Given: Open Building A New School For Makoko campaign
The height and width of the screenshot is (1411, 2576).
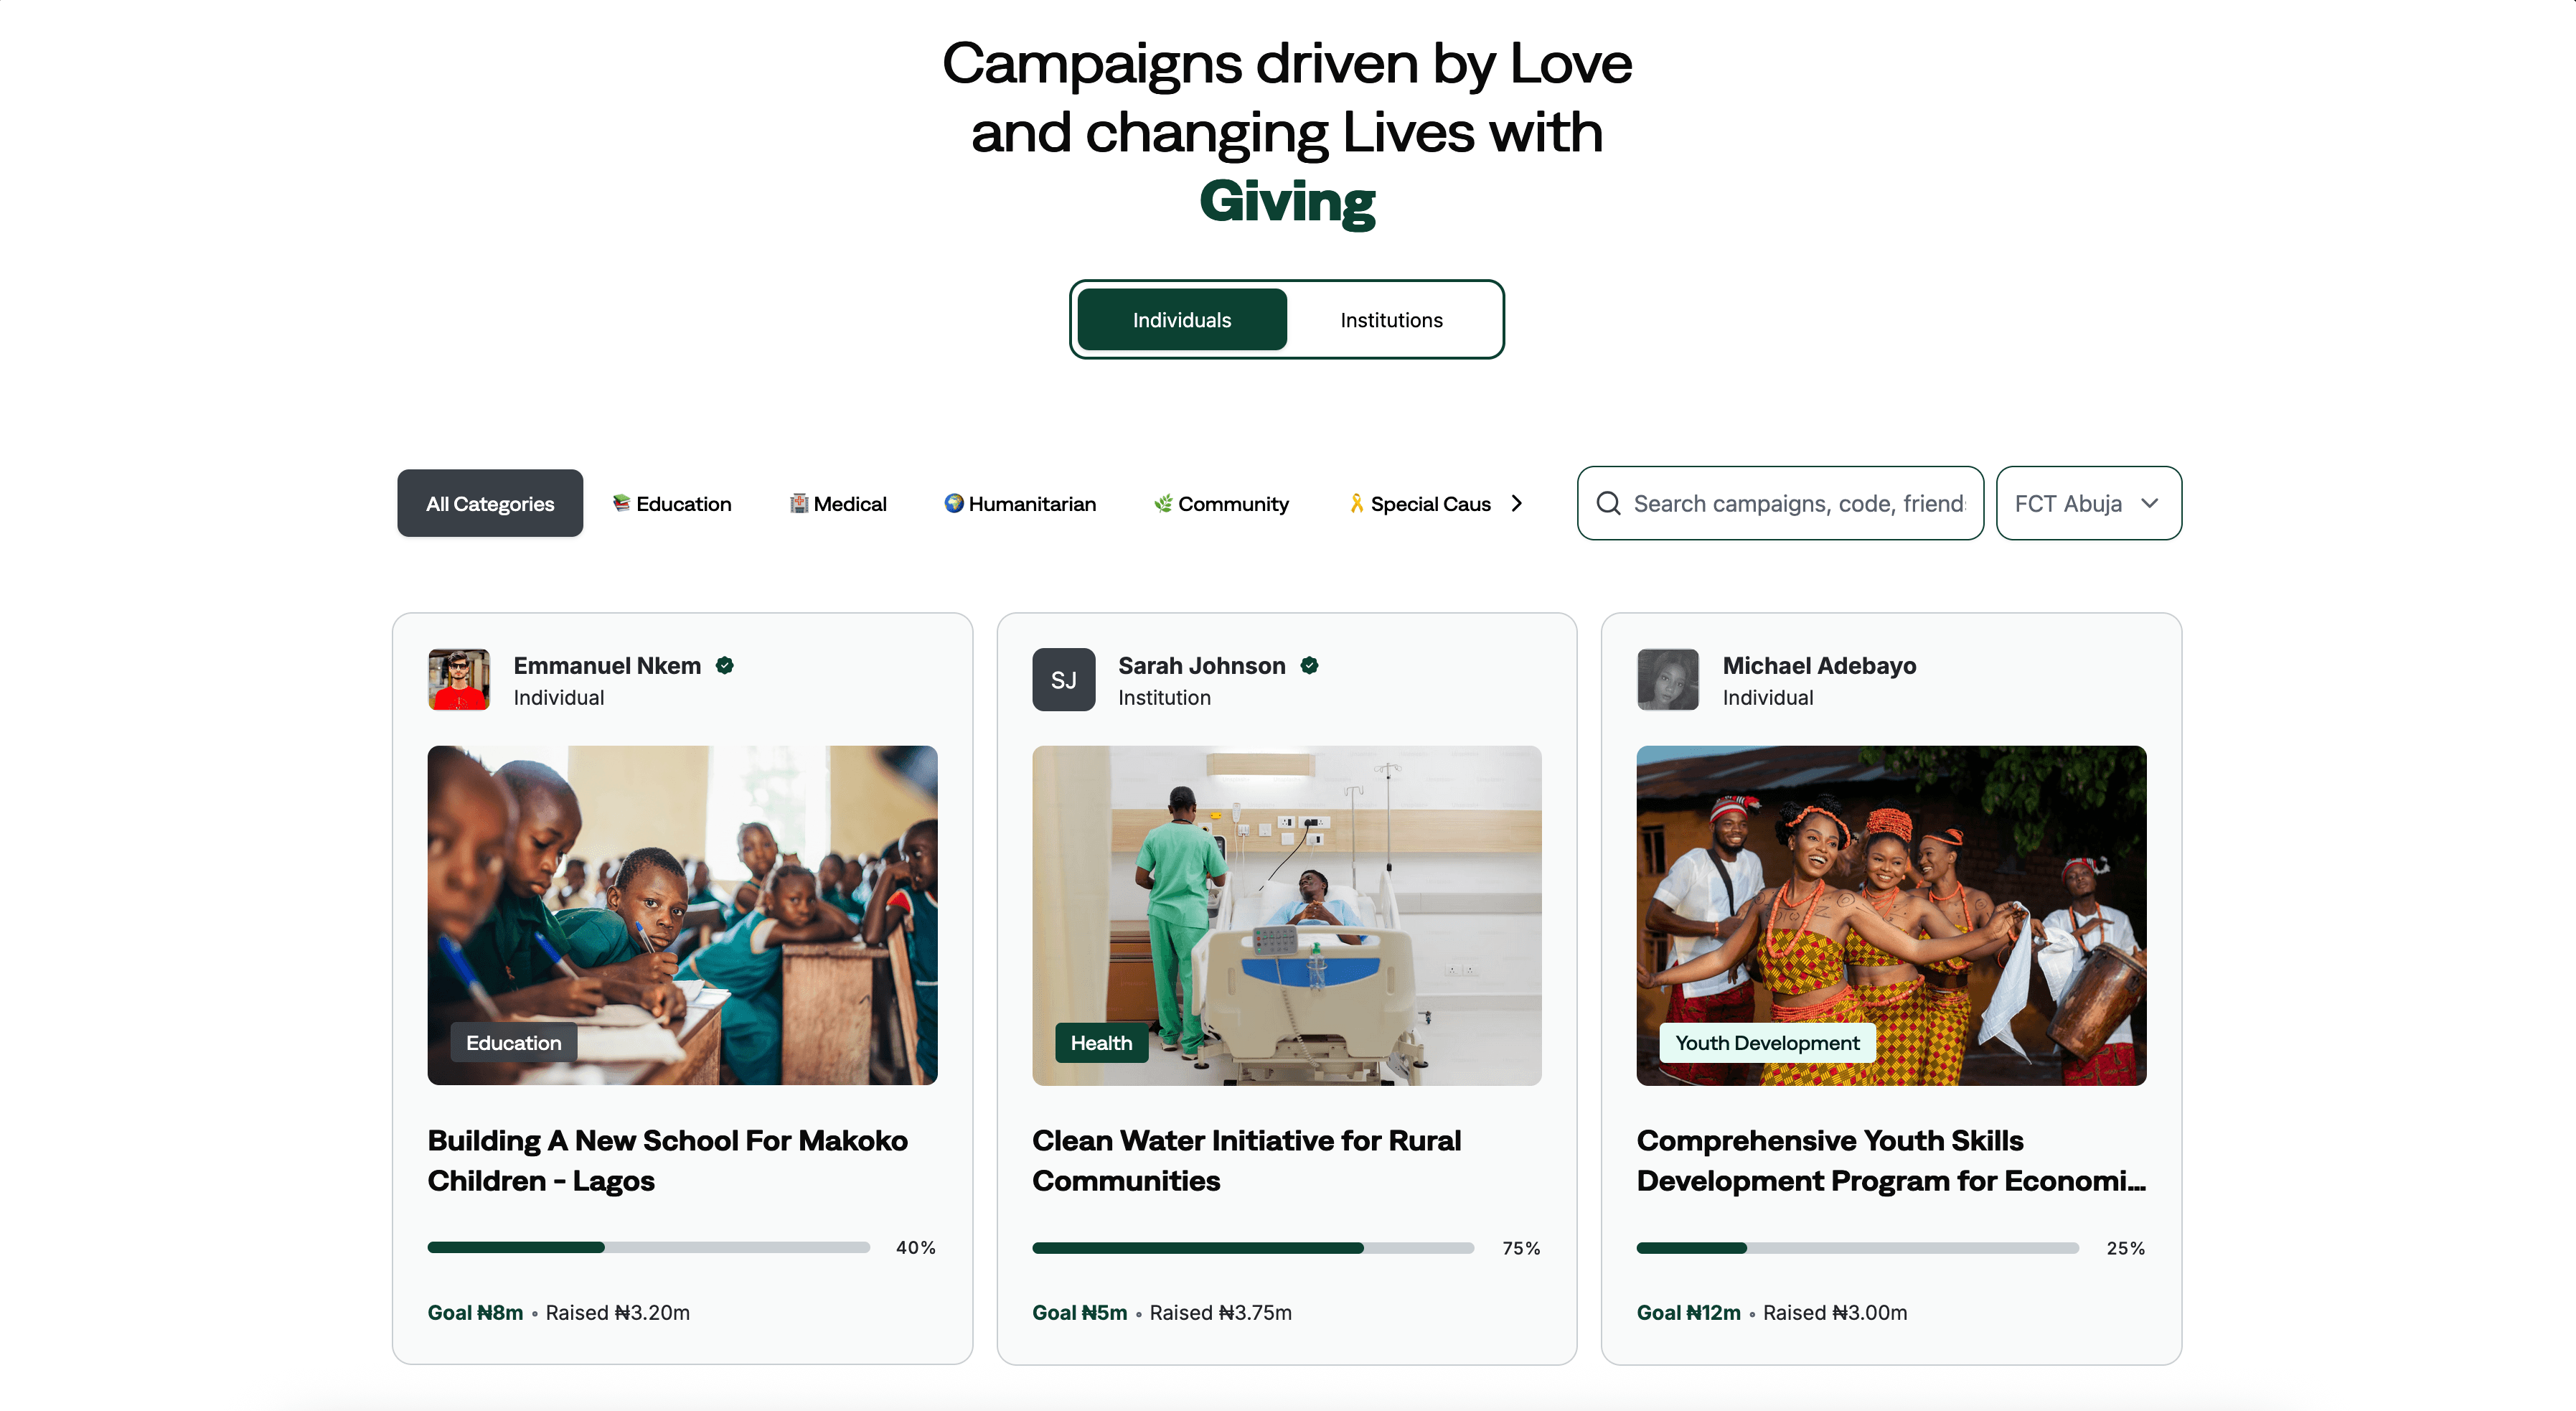Looking at the screenshot, I should (667, 1160).
